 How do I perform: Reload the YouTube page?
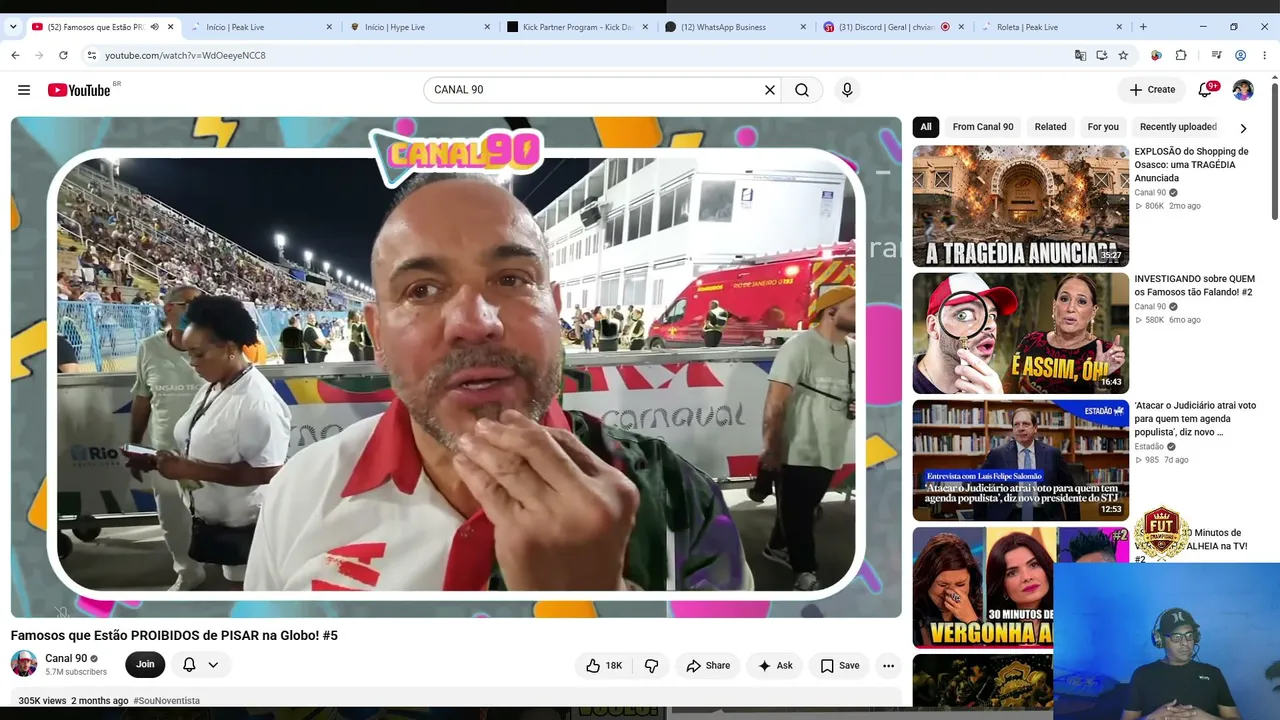pos(63,55)
